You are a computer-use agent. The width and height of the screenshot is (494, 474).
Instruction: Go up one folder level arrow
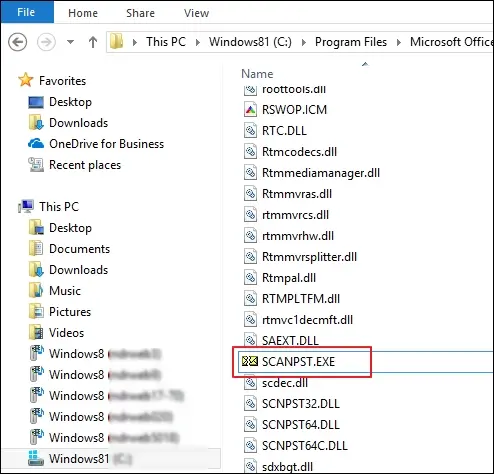tap(93, 42)
